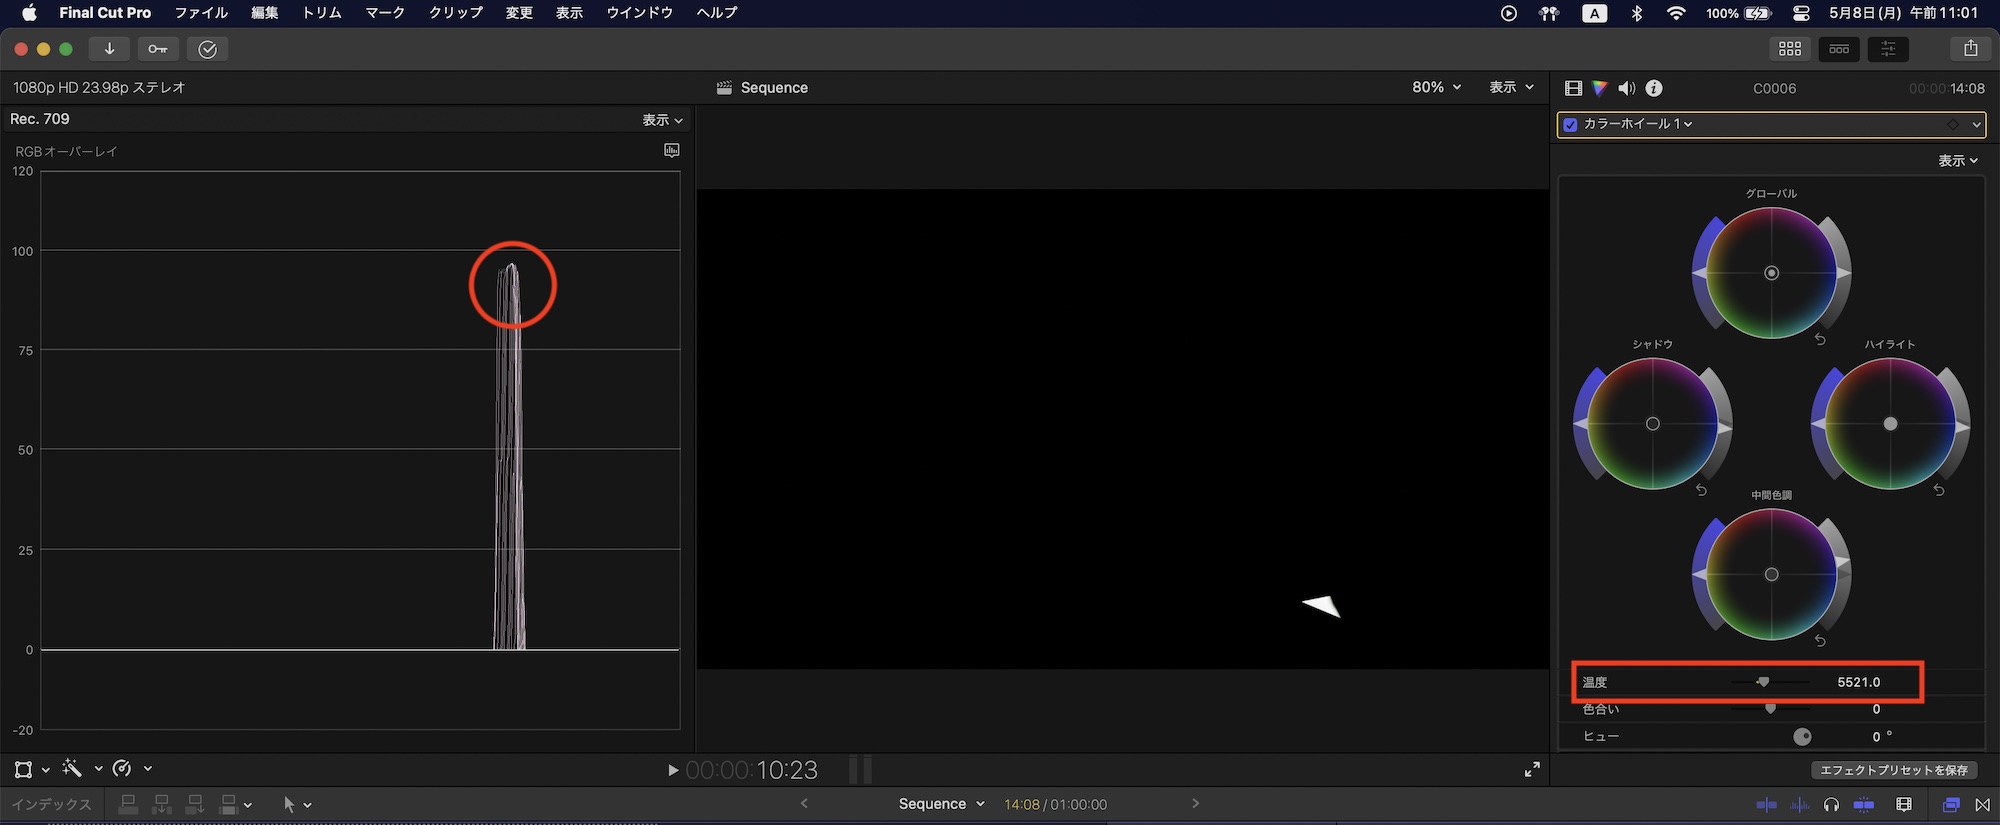
Task: Open the Audio inspector speaker icon
Action: point(1627,88)
